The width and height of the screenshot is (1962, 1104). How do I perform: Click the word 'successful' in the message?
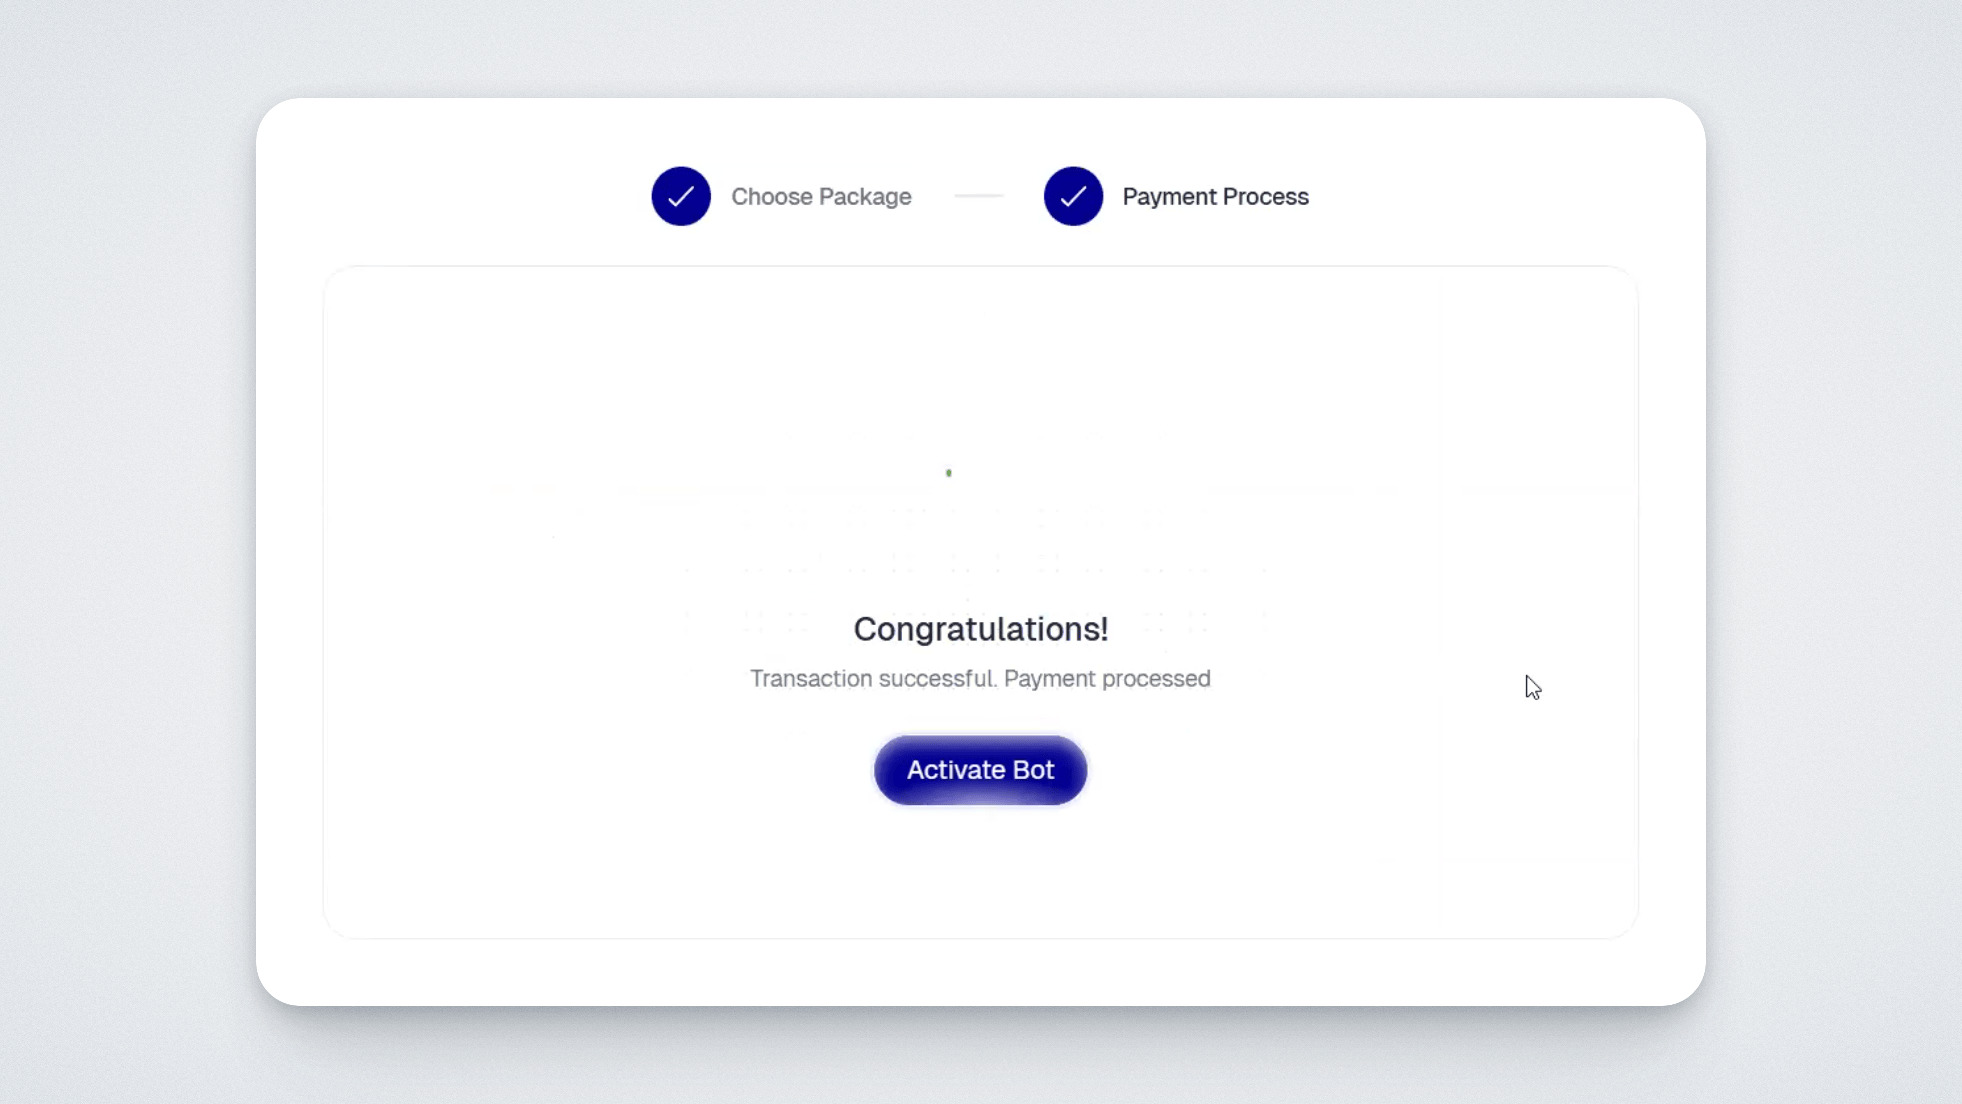pyautogui.click(x=937, y=679)
